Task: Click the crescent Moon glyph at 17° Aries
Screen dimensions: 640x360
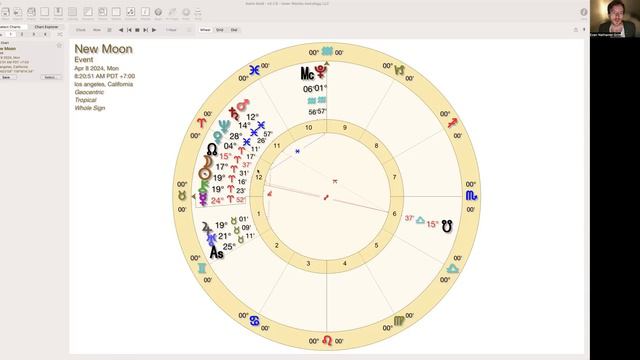Action: click(x=208, y=163)
